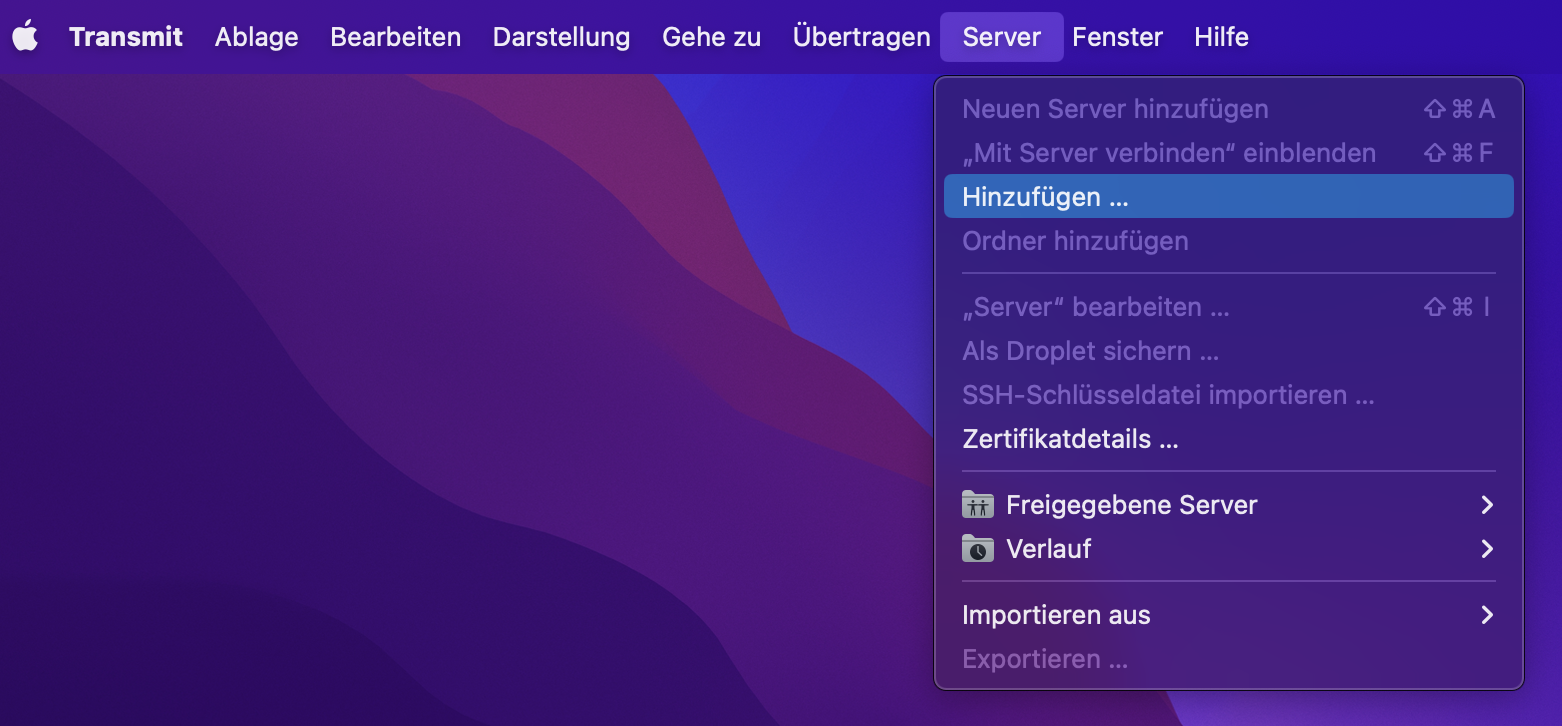This screenshot has height=726, width=1562.
Task: Open the Darstellung menu
Action: [562, 37]
